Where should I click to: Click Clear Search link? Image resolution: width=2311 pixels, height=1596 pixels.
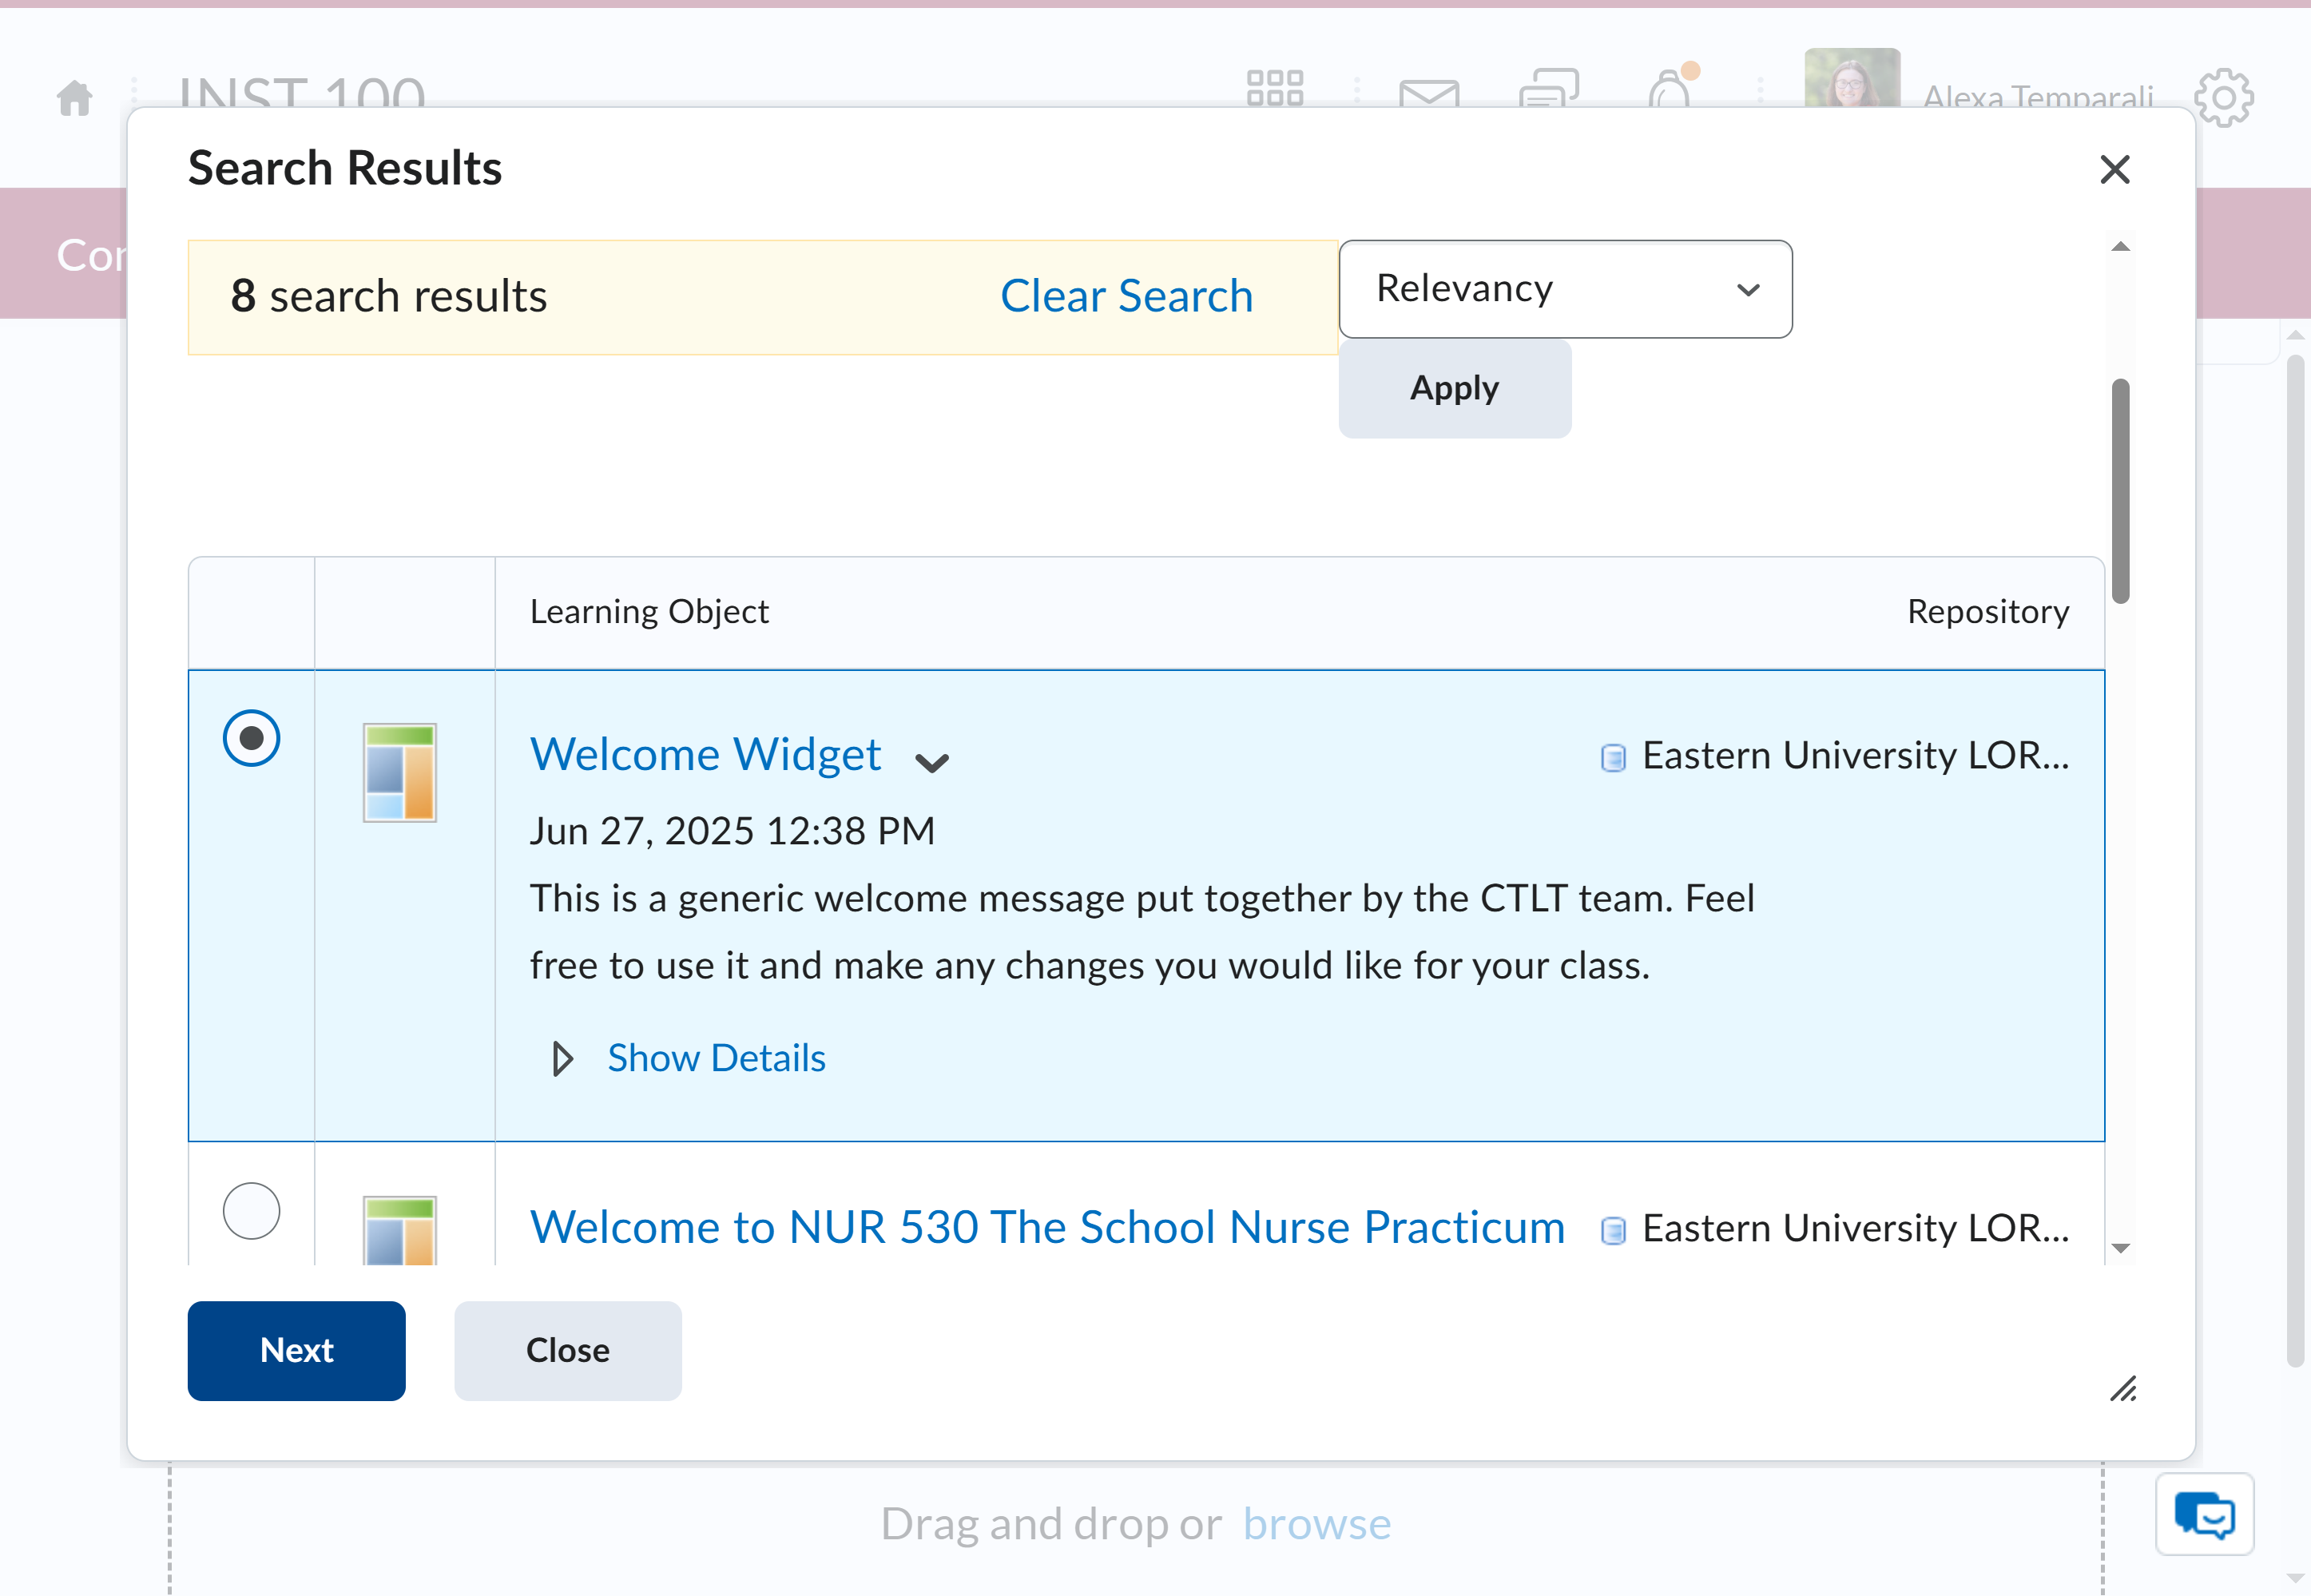pos(1126,296)
